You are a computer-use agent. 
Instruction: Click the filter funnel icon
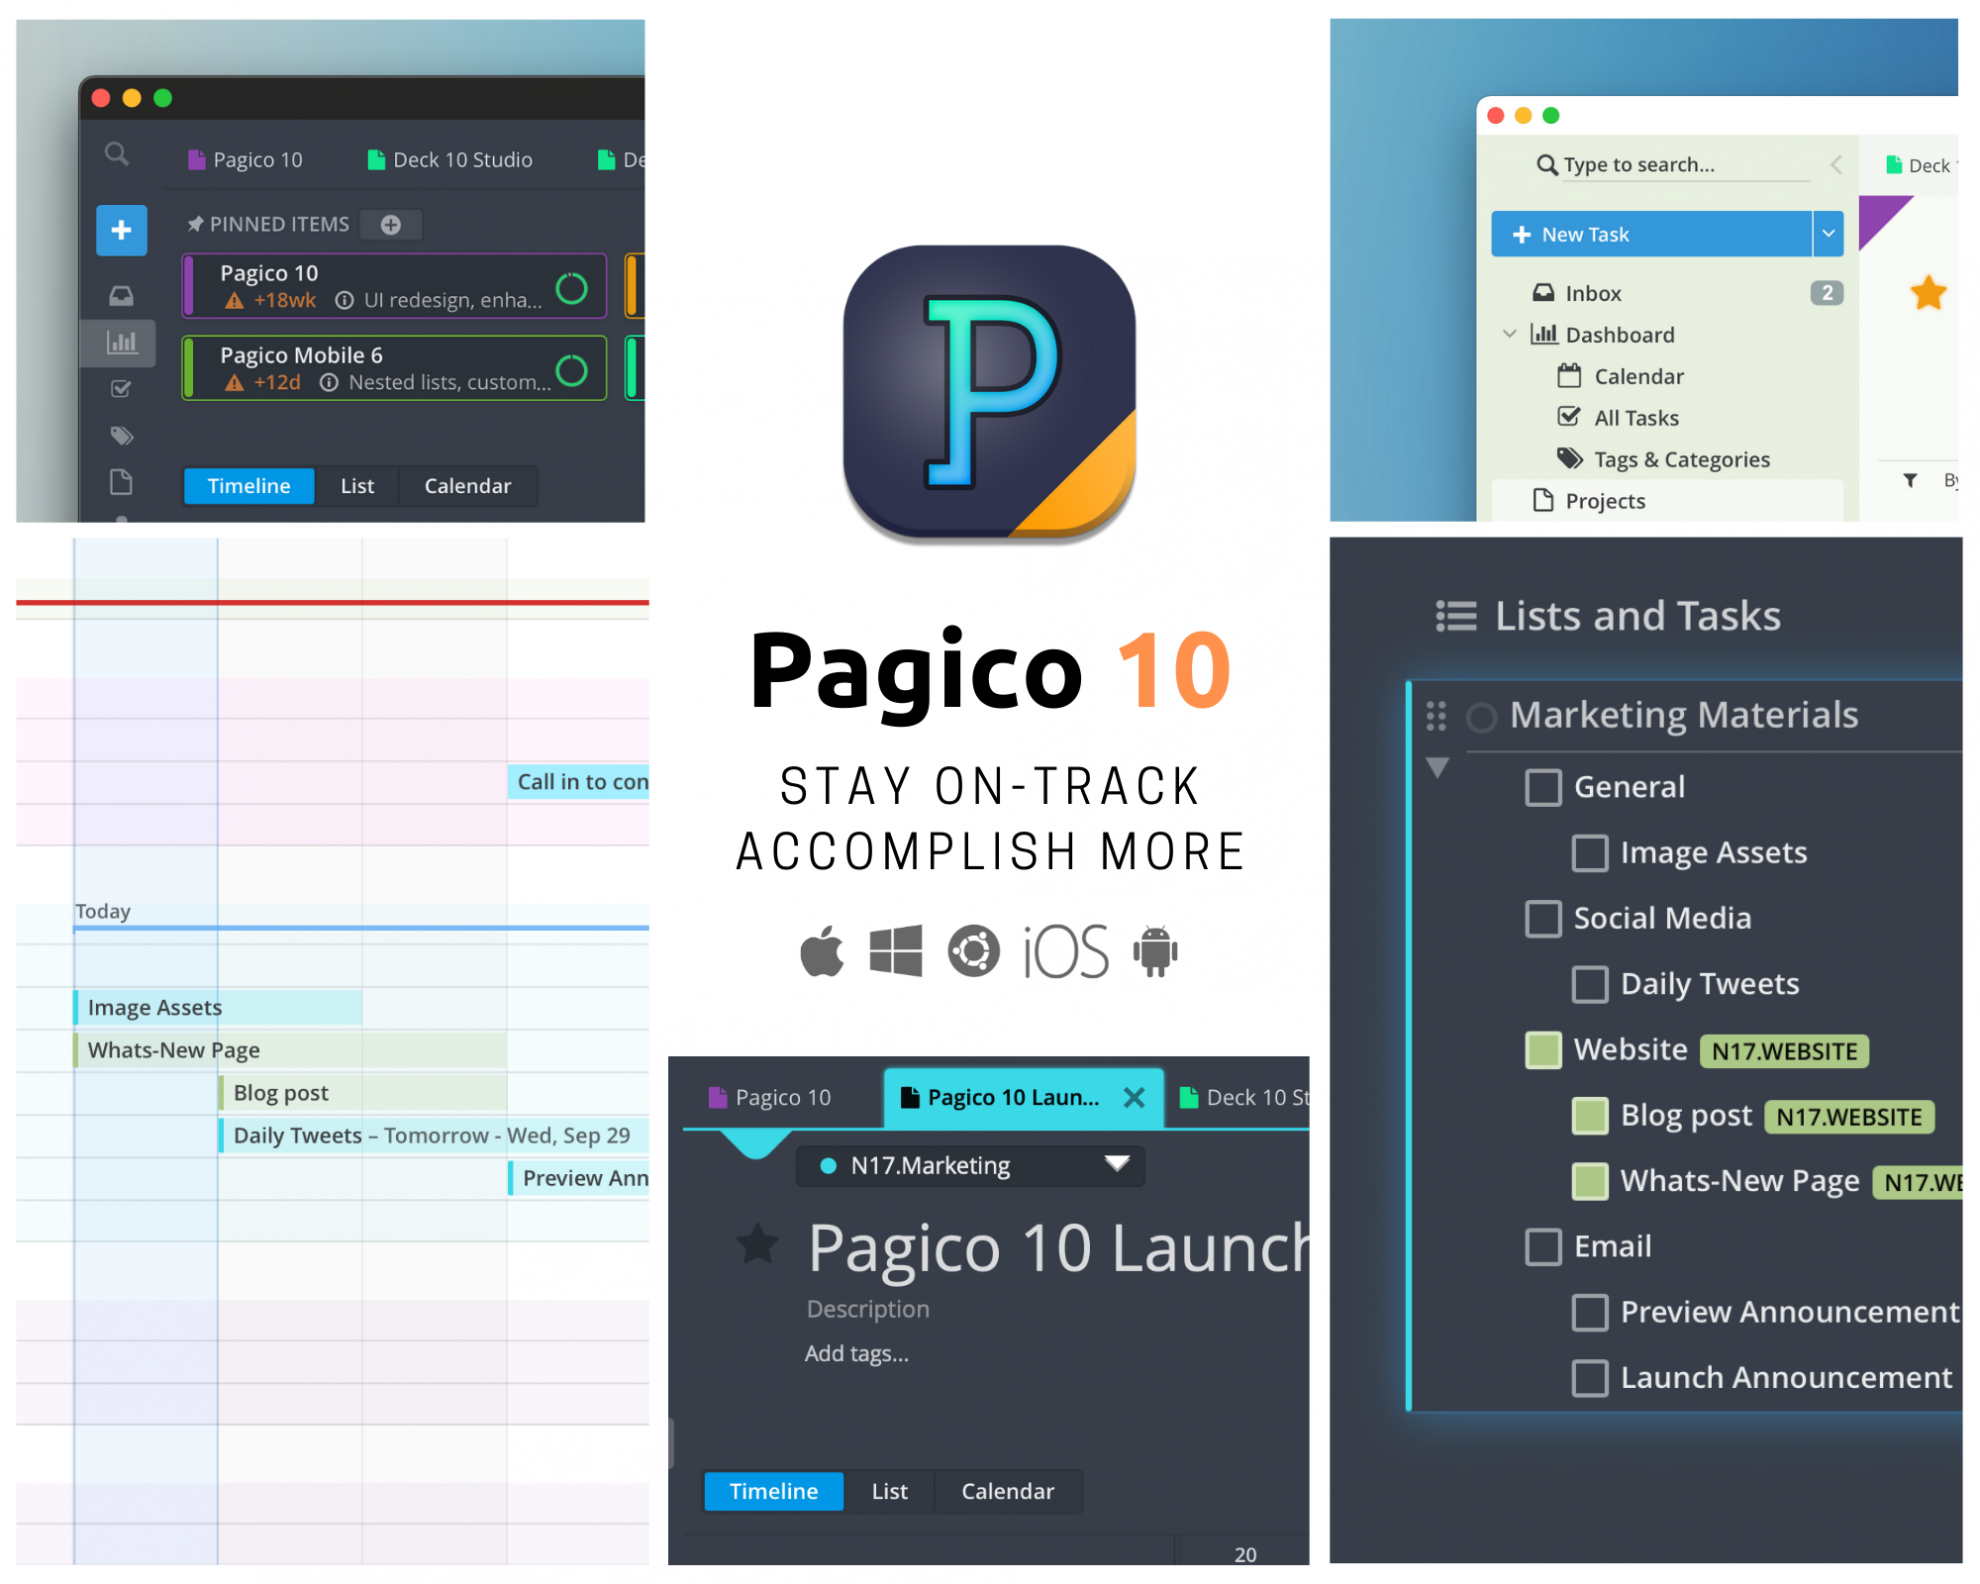pos(1910,480)
